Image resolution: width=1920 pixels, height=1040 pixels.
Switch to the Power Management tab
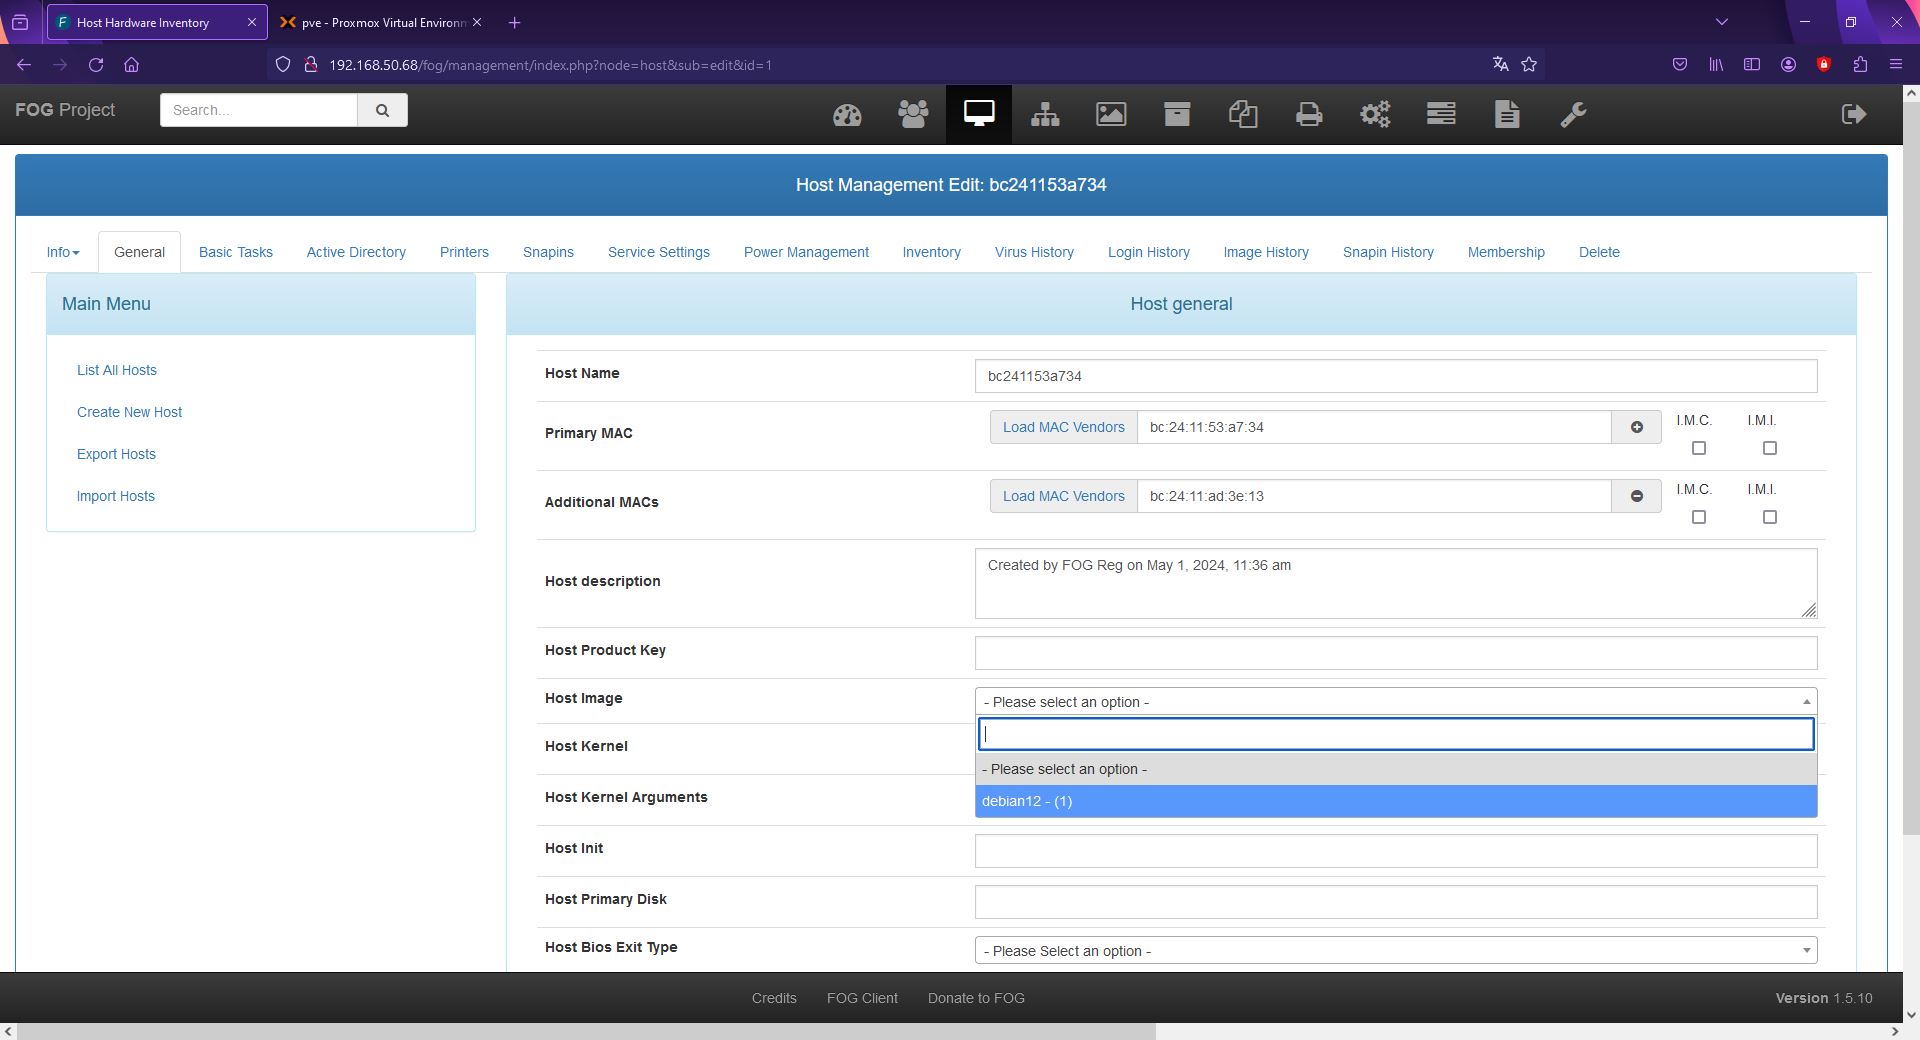click(806, 252)
